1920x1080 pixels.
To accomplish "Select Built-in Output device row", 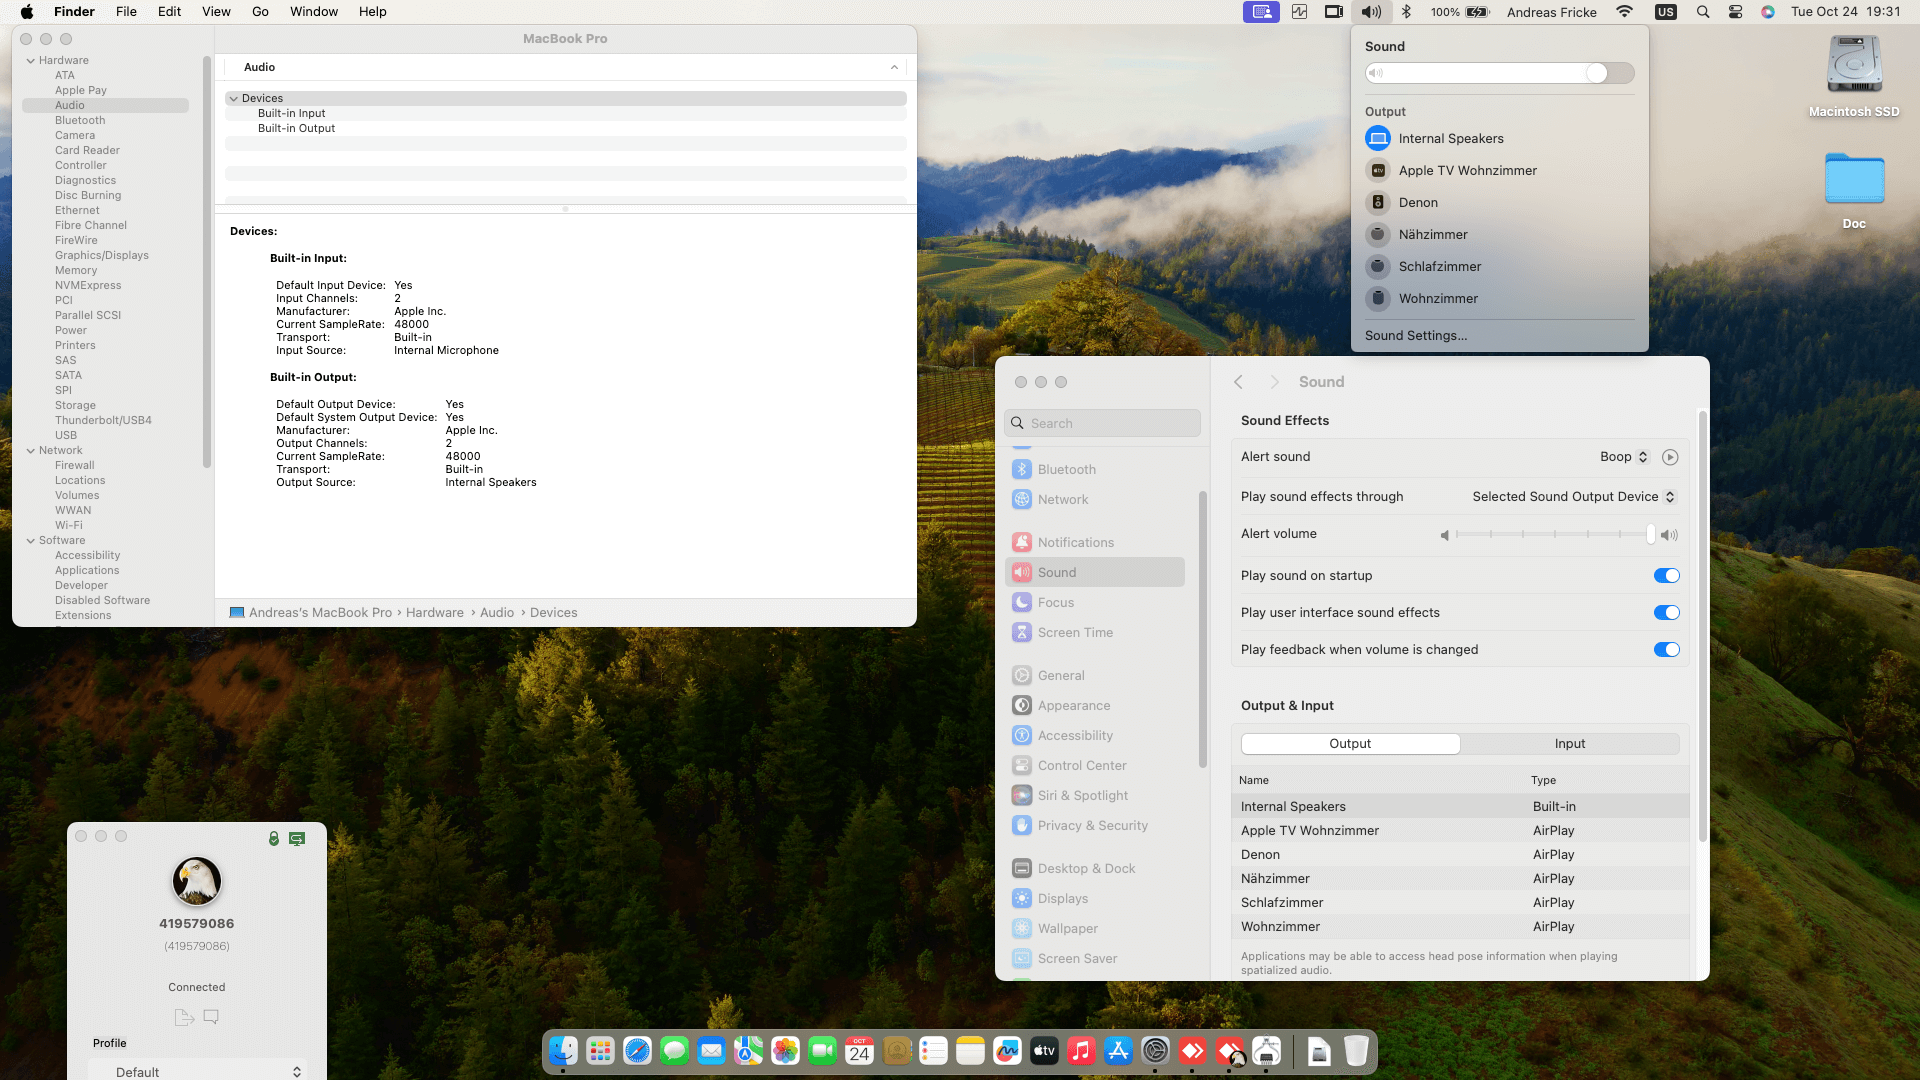I will click(566, 129).
